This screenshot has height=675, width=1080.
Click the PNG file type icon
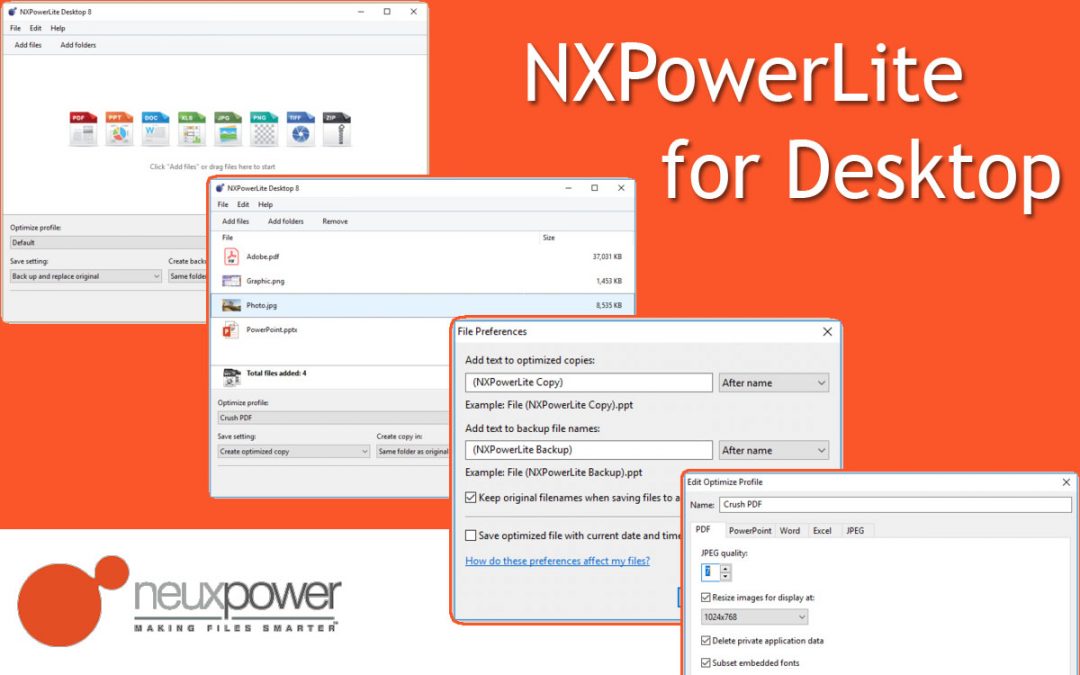[264, 129]
